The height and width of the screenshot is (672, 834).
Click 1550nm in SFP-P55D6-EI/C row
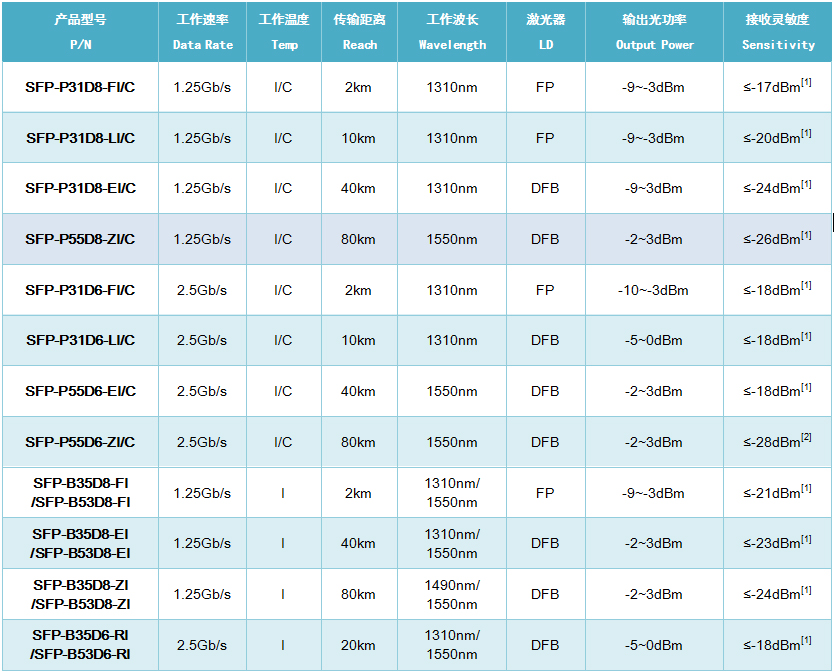452,392
